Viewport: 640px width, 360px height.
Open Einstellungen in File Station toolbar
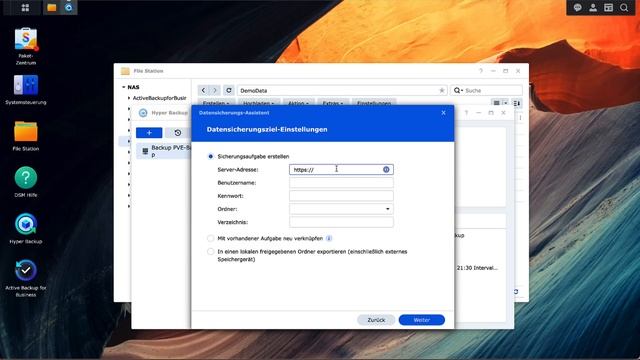tap(374, 102)
